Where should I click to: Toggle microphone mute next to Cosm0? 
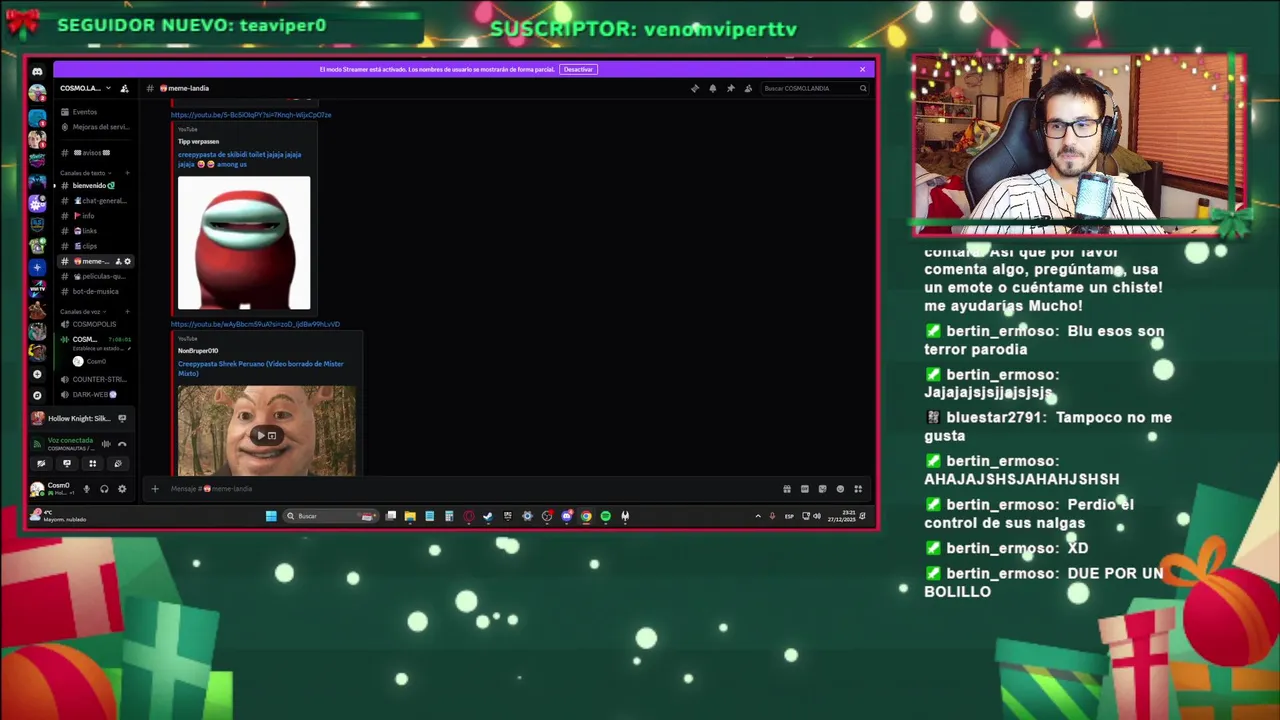point(86,489)
